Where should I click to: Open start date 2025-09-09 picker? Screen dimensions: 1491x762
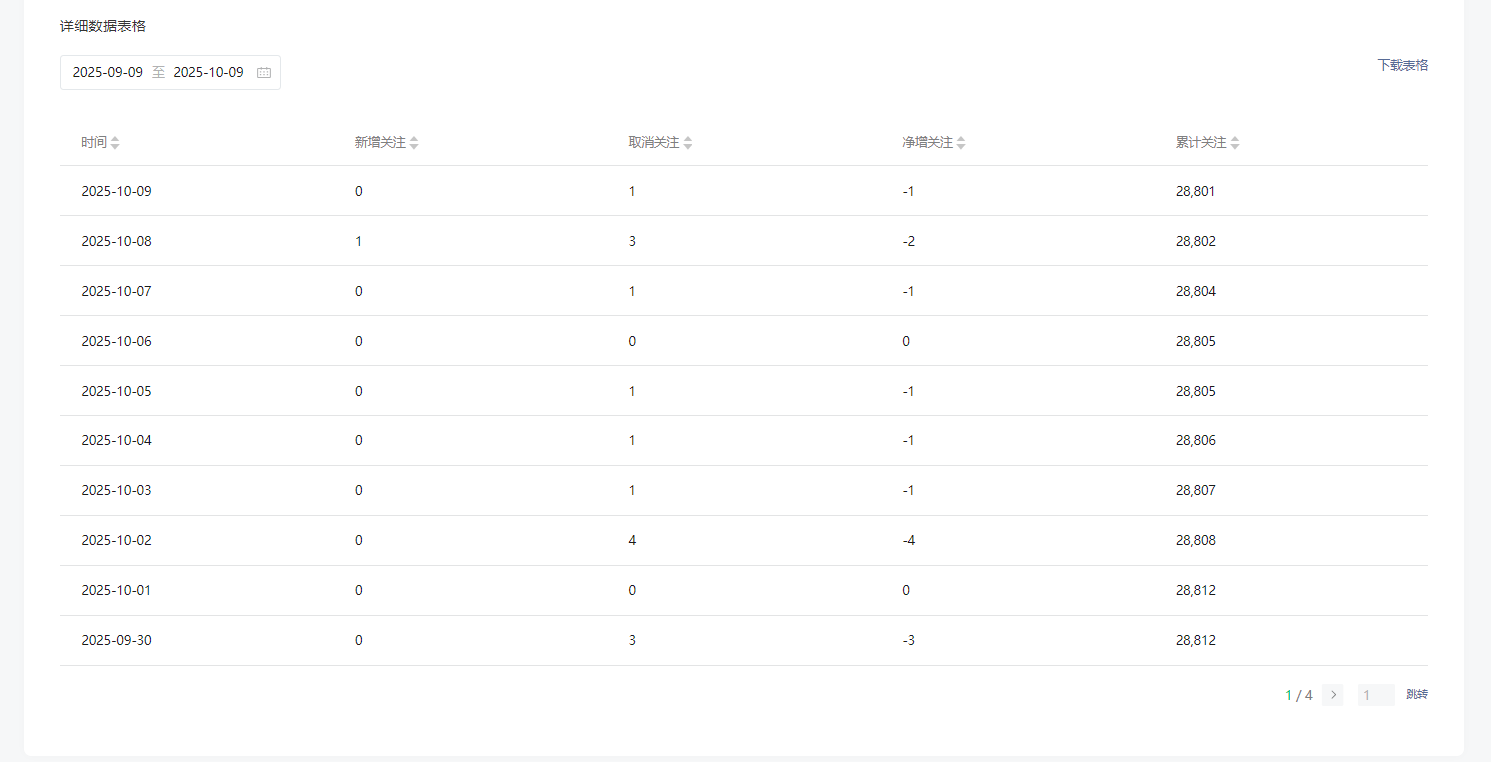108,73
